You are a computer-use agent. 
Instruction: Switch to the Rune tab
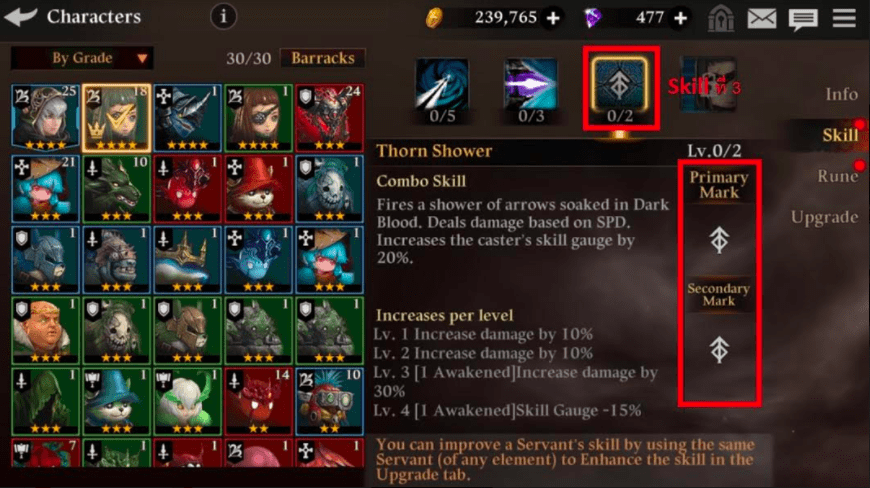pyautogui.click(x=837, y=176)
